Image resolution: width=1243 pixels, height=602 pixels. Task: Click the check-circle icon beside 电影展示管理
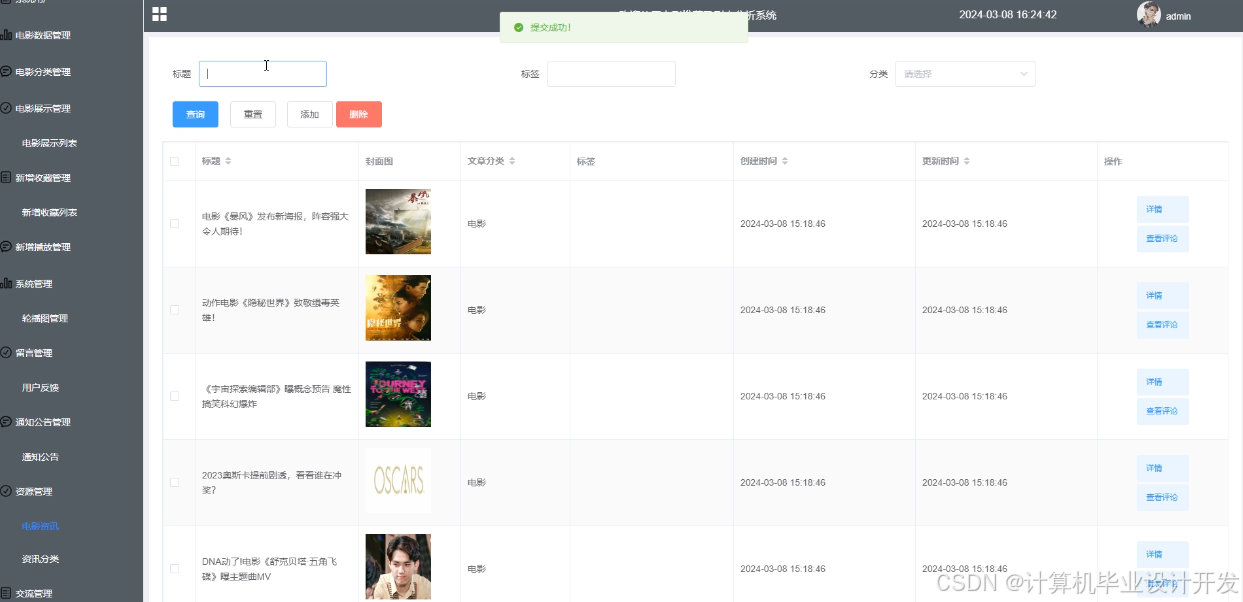pyautogui.click(x=6, y=108)
